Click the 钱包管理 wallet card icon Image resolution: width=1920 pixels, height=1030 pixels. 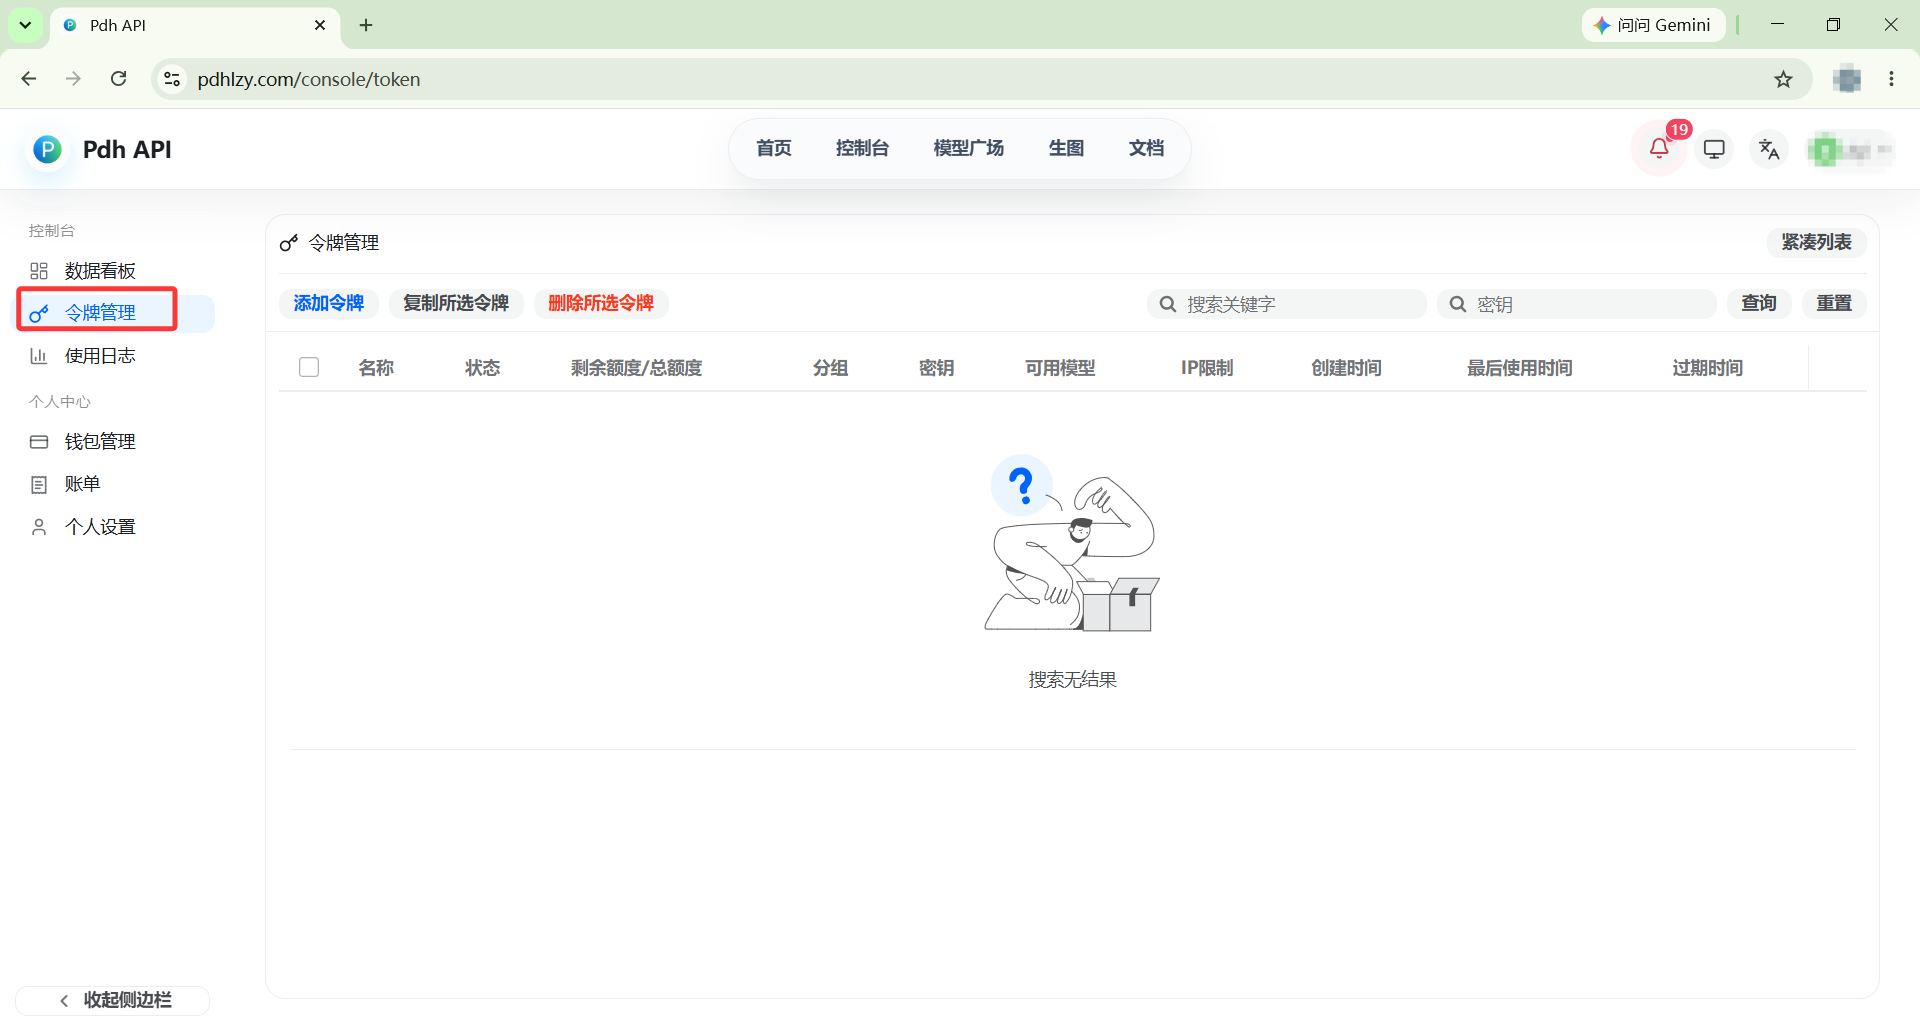(39, 442)
